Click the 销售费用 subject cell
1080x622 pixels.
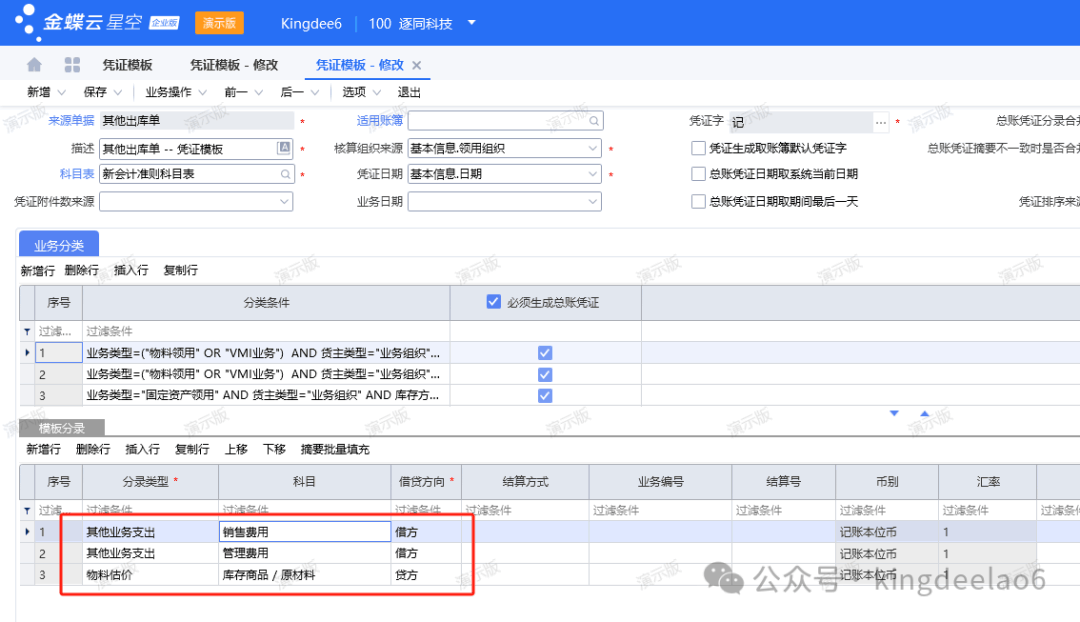click(303, 532)
